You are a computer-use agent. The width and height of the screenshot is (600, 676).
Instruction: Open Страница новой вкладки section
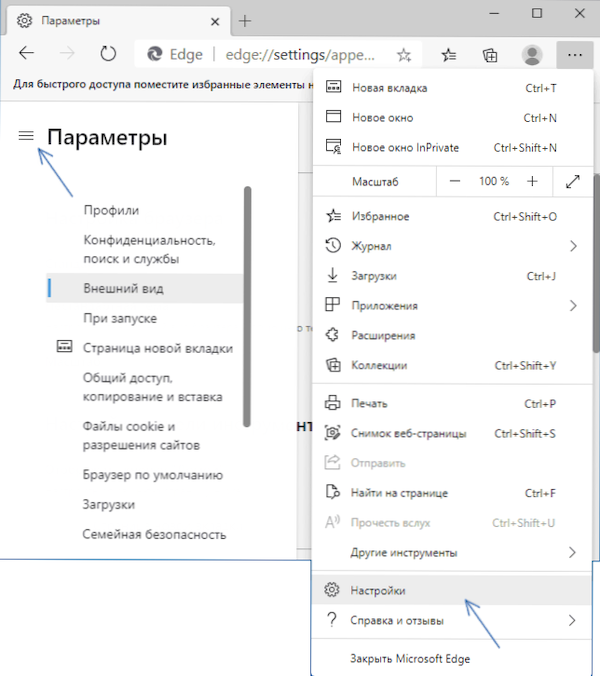coord(158,348)
